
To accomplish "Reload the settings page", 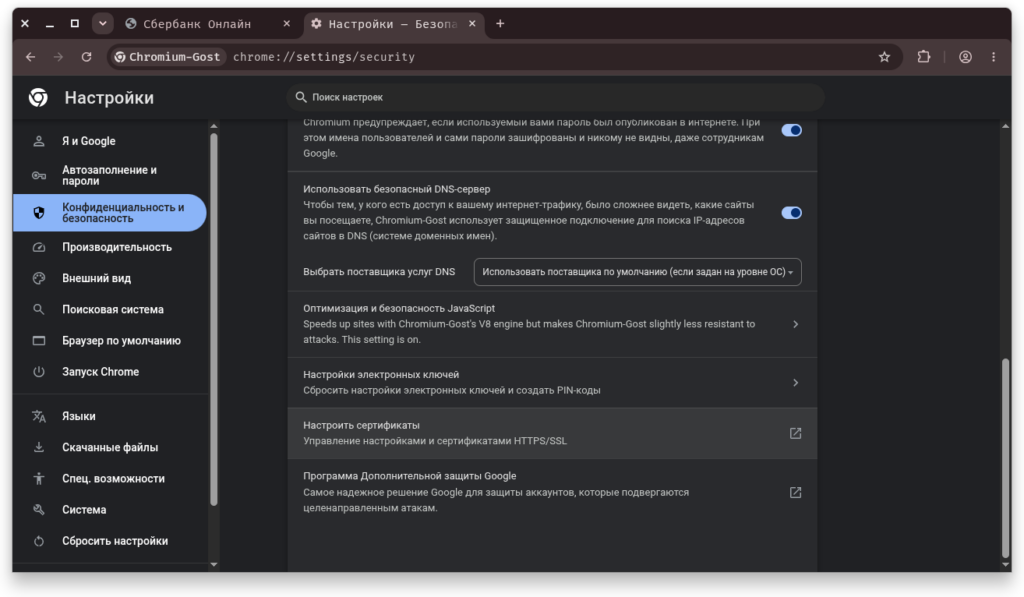I will [86, 57].
